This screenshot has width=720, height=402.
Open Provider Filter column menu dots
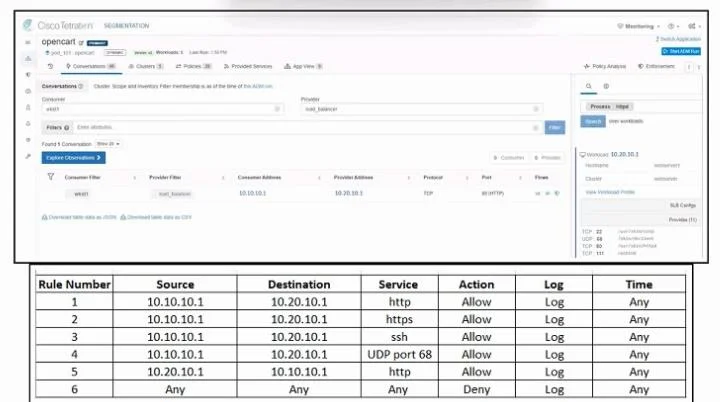[223, 177]
